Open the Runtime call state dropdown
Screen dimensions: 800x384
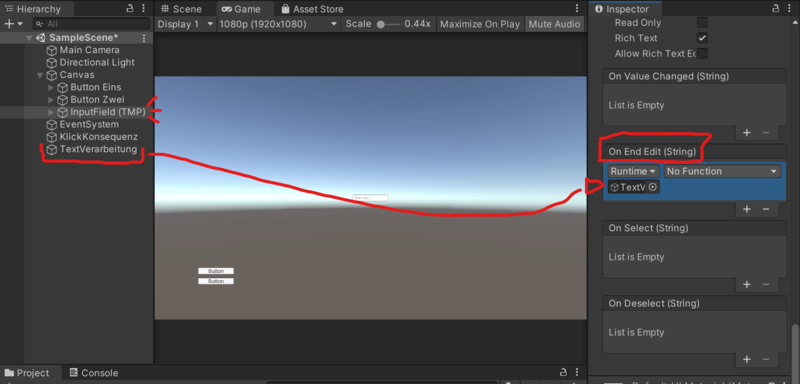click(x=634, y=171)
